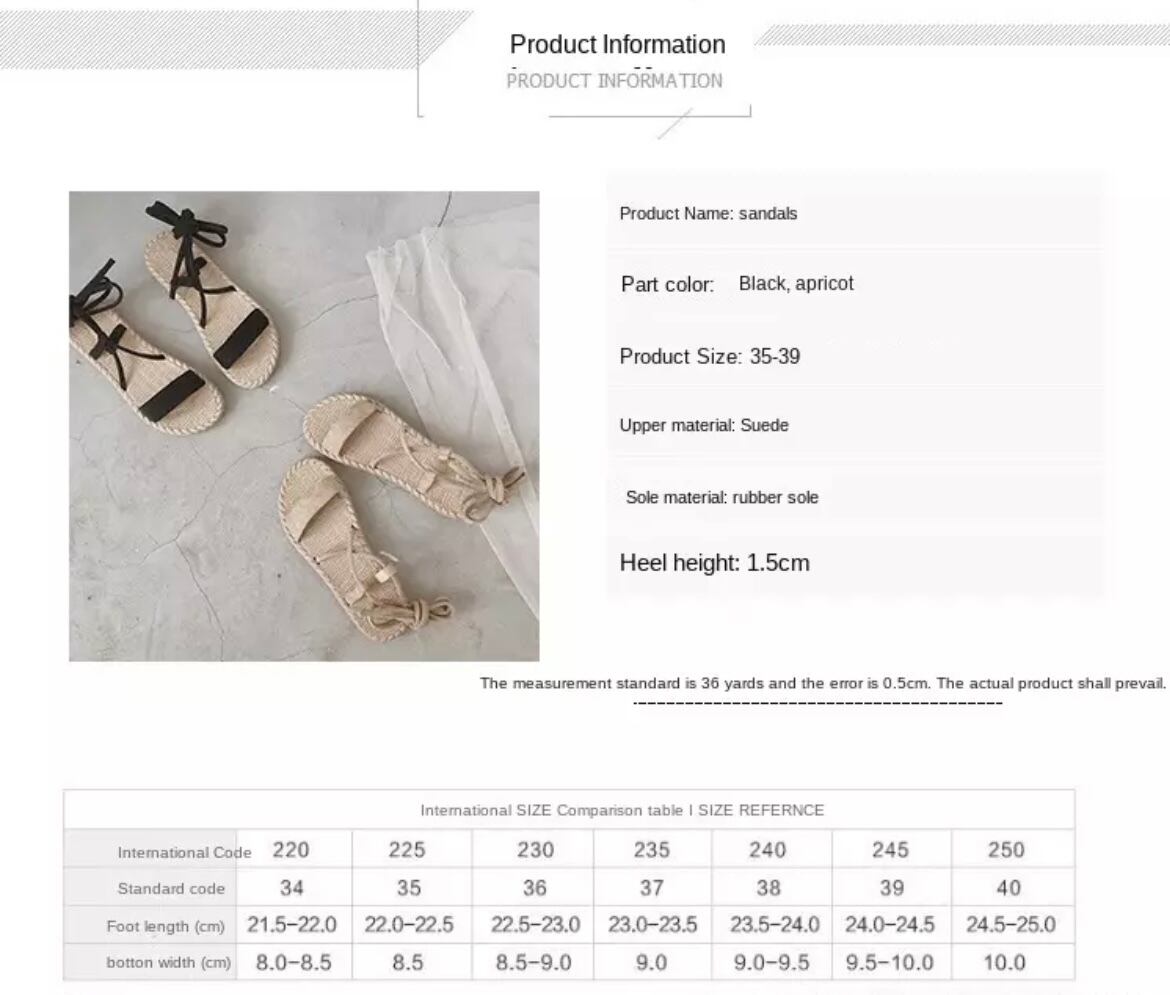This screenshot has width=1170, height=995.
Task: Select standard code cell '40'
Action: coord(1009,888)
